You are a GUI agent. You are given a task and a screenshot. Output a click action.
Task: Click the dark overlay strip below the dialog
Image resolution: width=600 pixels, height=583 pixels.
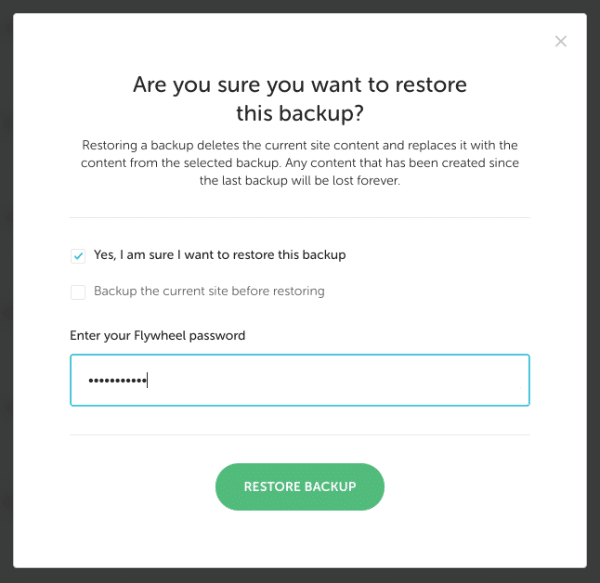tap(300, 576)
